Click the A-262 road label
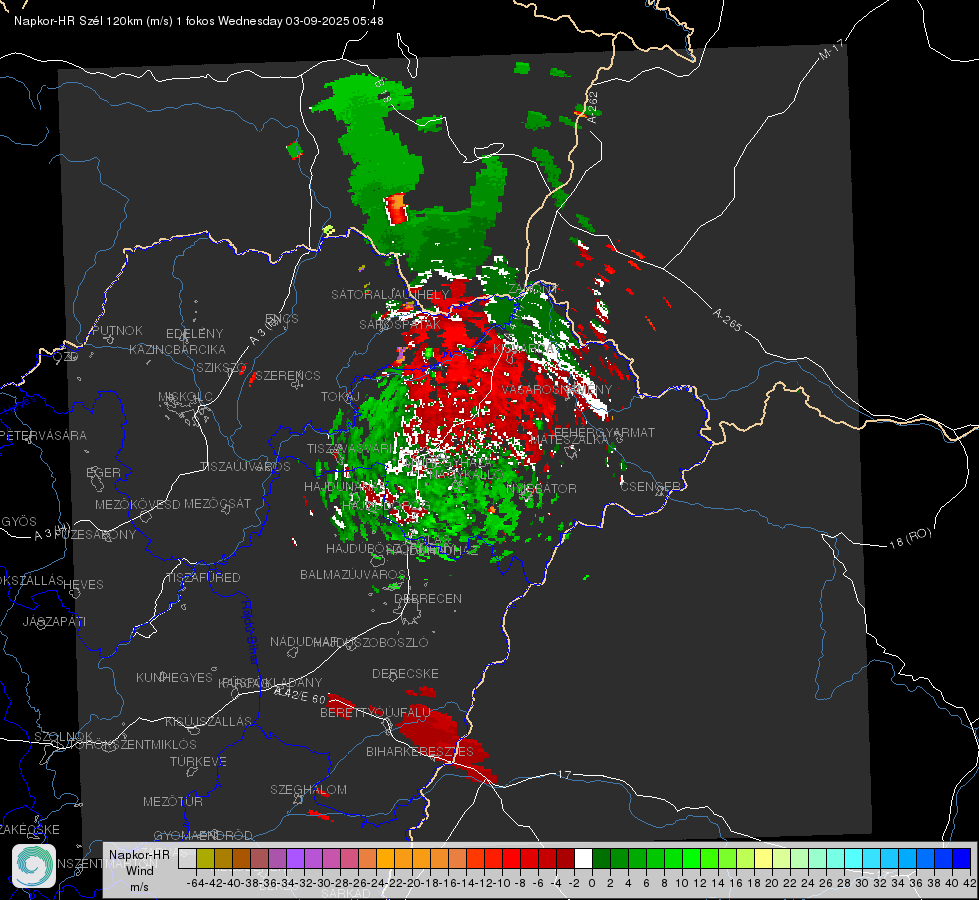Image resolution: width=979 pixels, height=900 pixels. tap(593, 107)
